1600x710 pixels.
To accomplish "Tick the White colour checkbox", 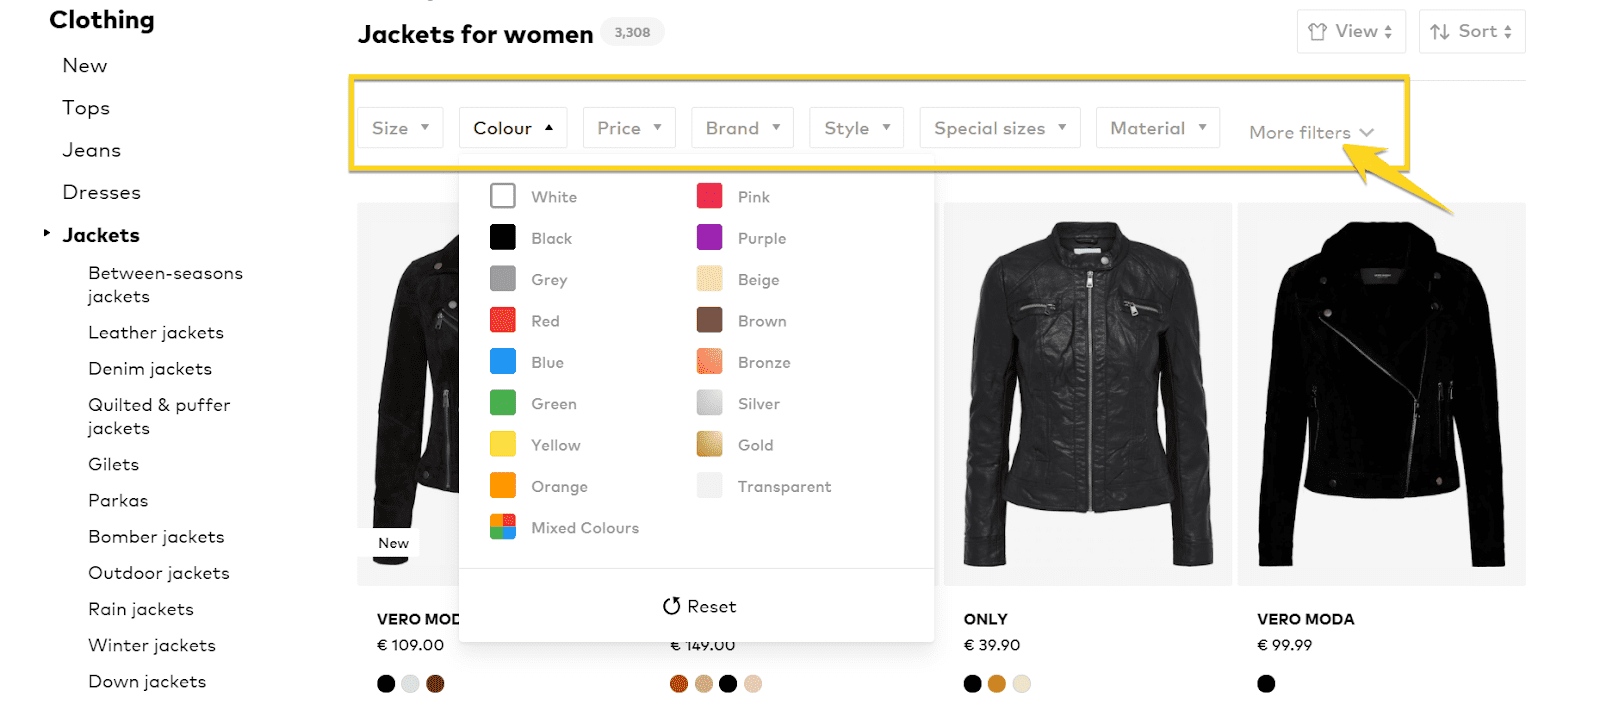I will [503, 196].
